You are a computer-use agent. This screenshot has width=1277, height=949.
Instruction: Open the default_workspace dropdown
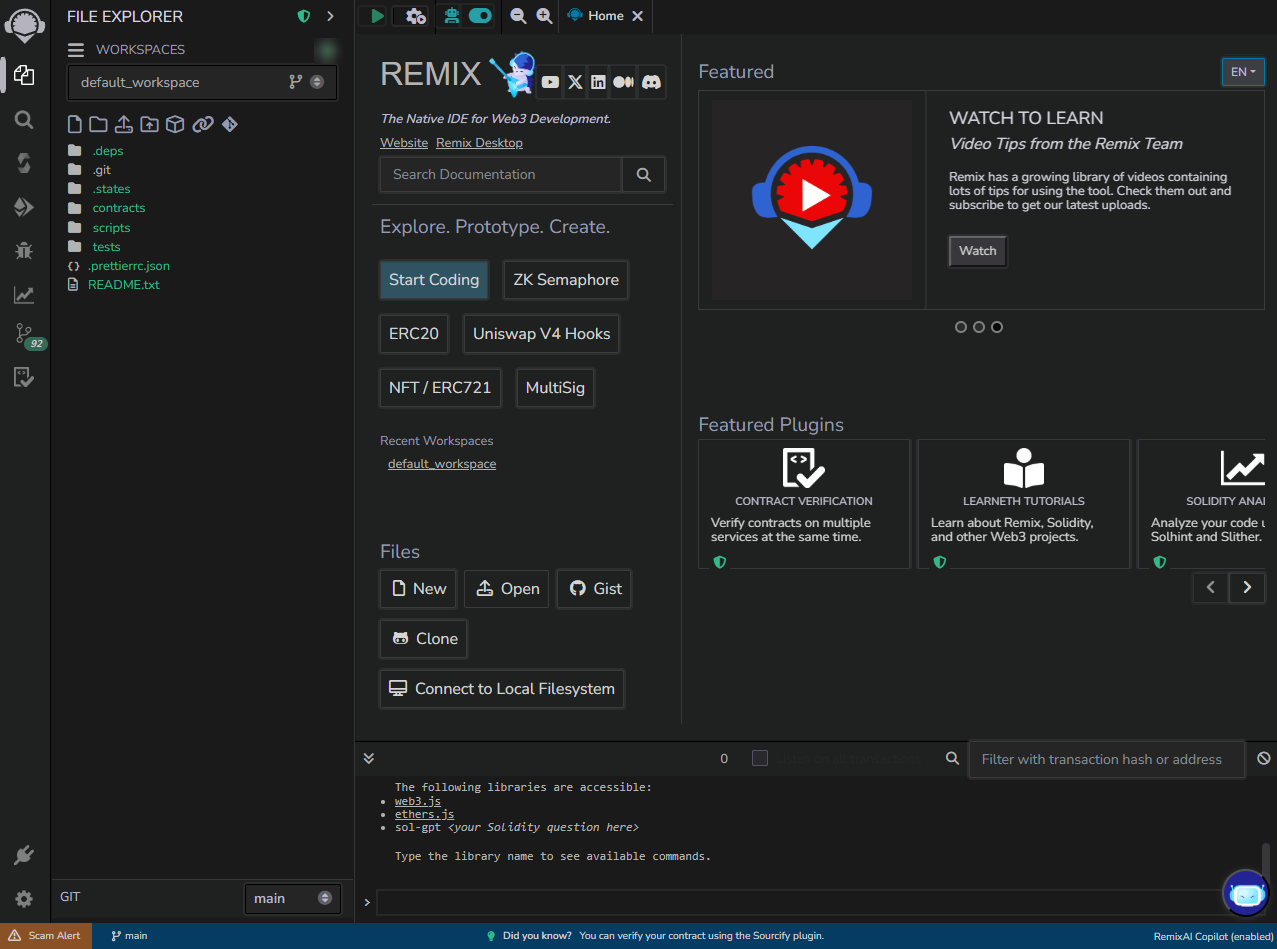202,82
